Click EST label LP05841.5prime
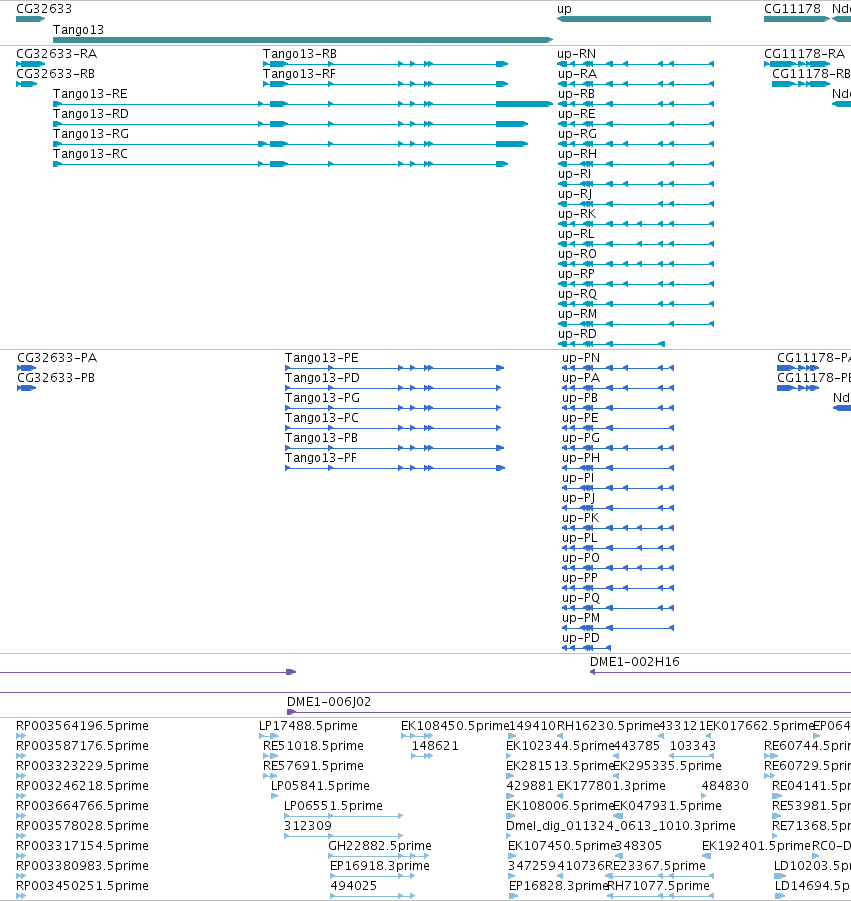 [x=320, y=786]
